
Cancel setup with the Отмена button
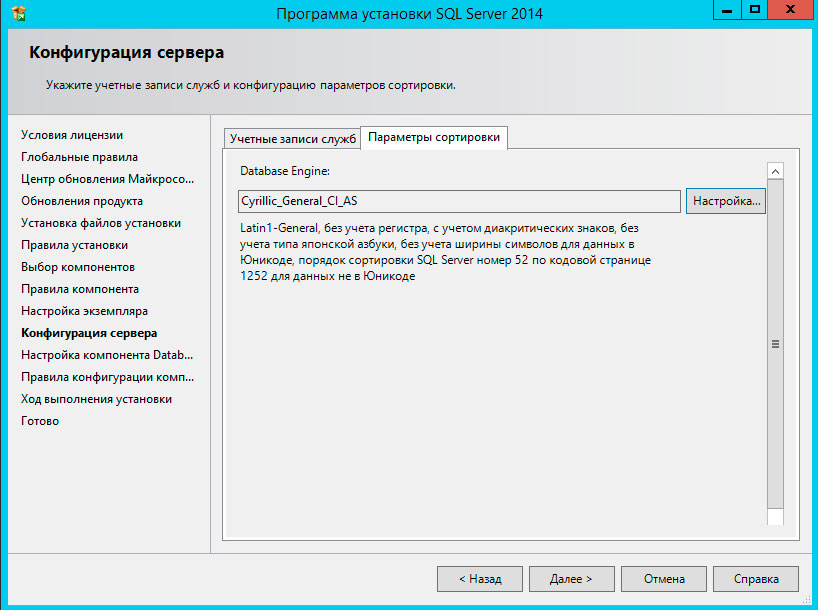click(x=664, y=579)
